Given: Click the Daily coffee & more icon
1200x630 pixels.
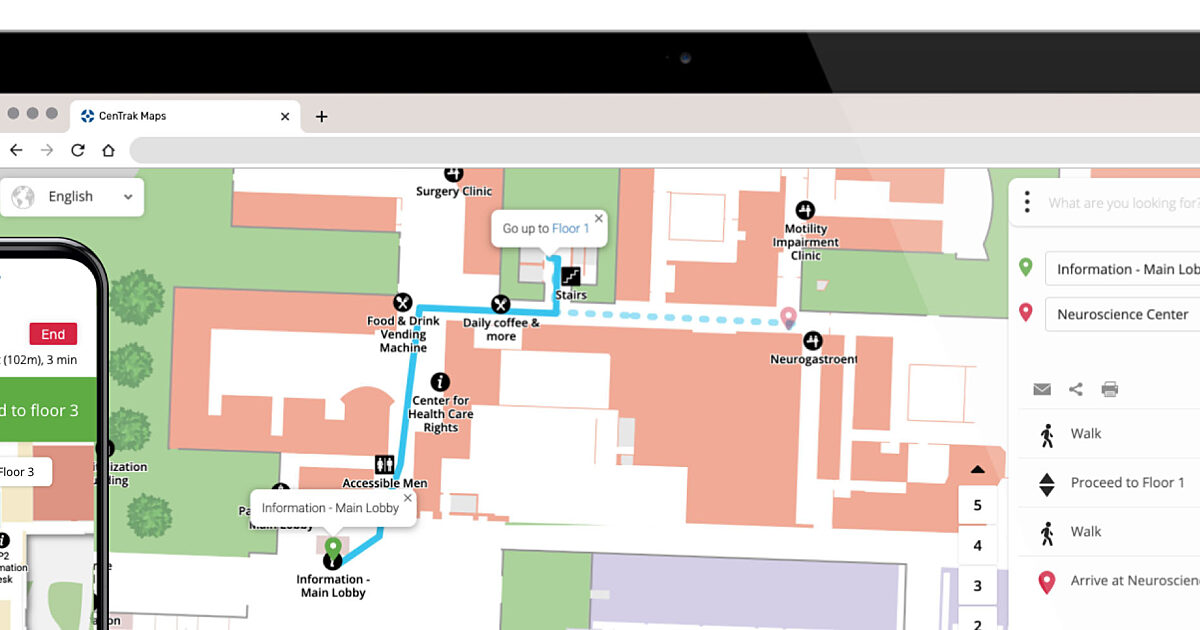Looking at the screenshot, I should pyautogui.click(x=500, y=304).
